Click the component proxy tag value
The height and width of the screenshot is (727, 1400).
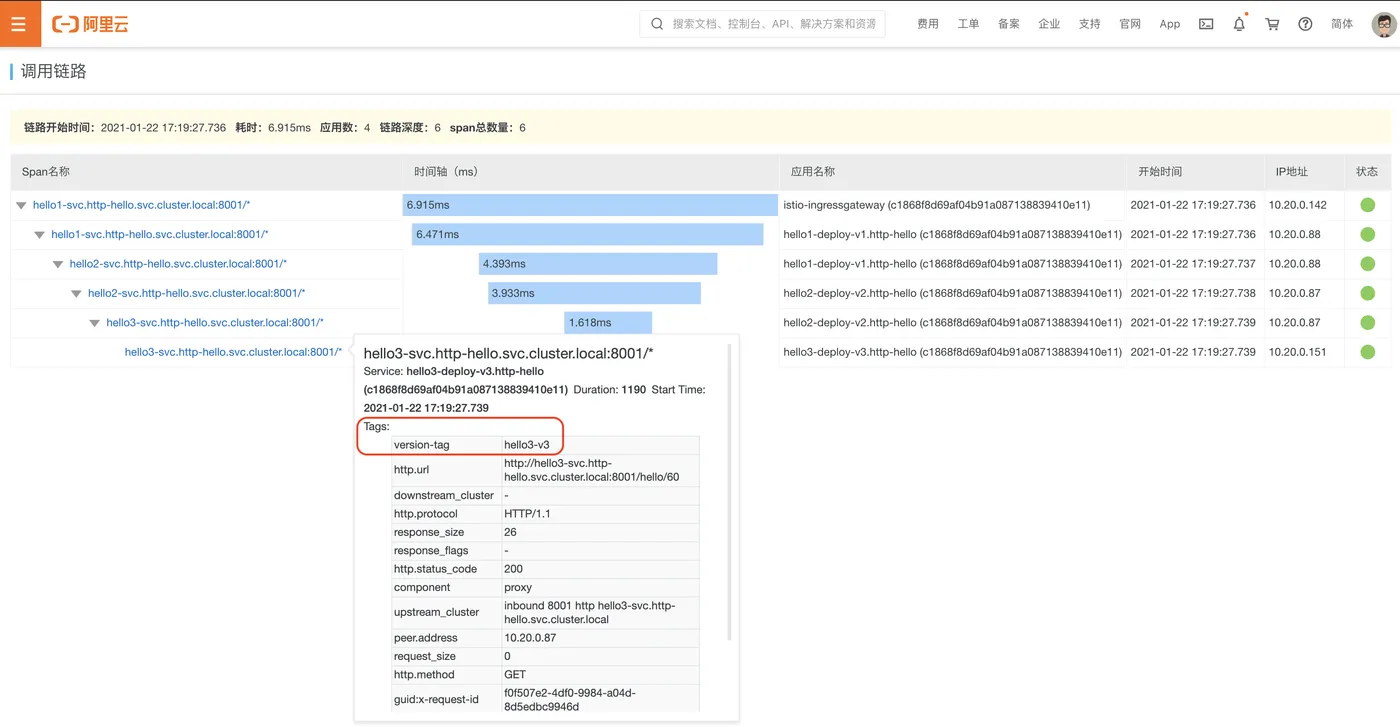[518, 588]
